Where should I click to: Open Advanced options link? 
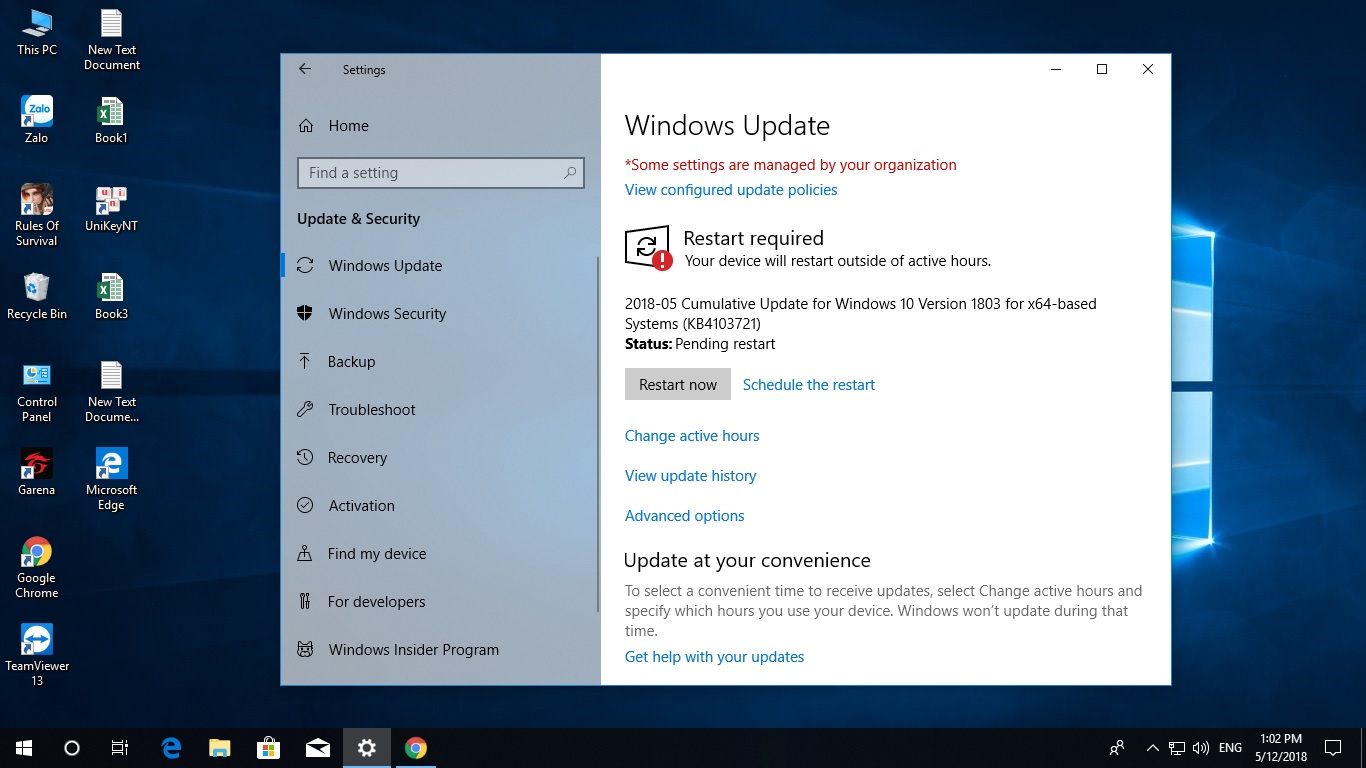point(685,516)
